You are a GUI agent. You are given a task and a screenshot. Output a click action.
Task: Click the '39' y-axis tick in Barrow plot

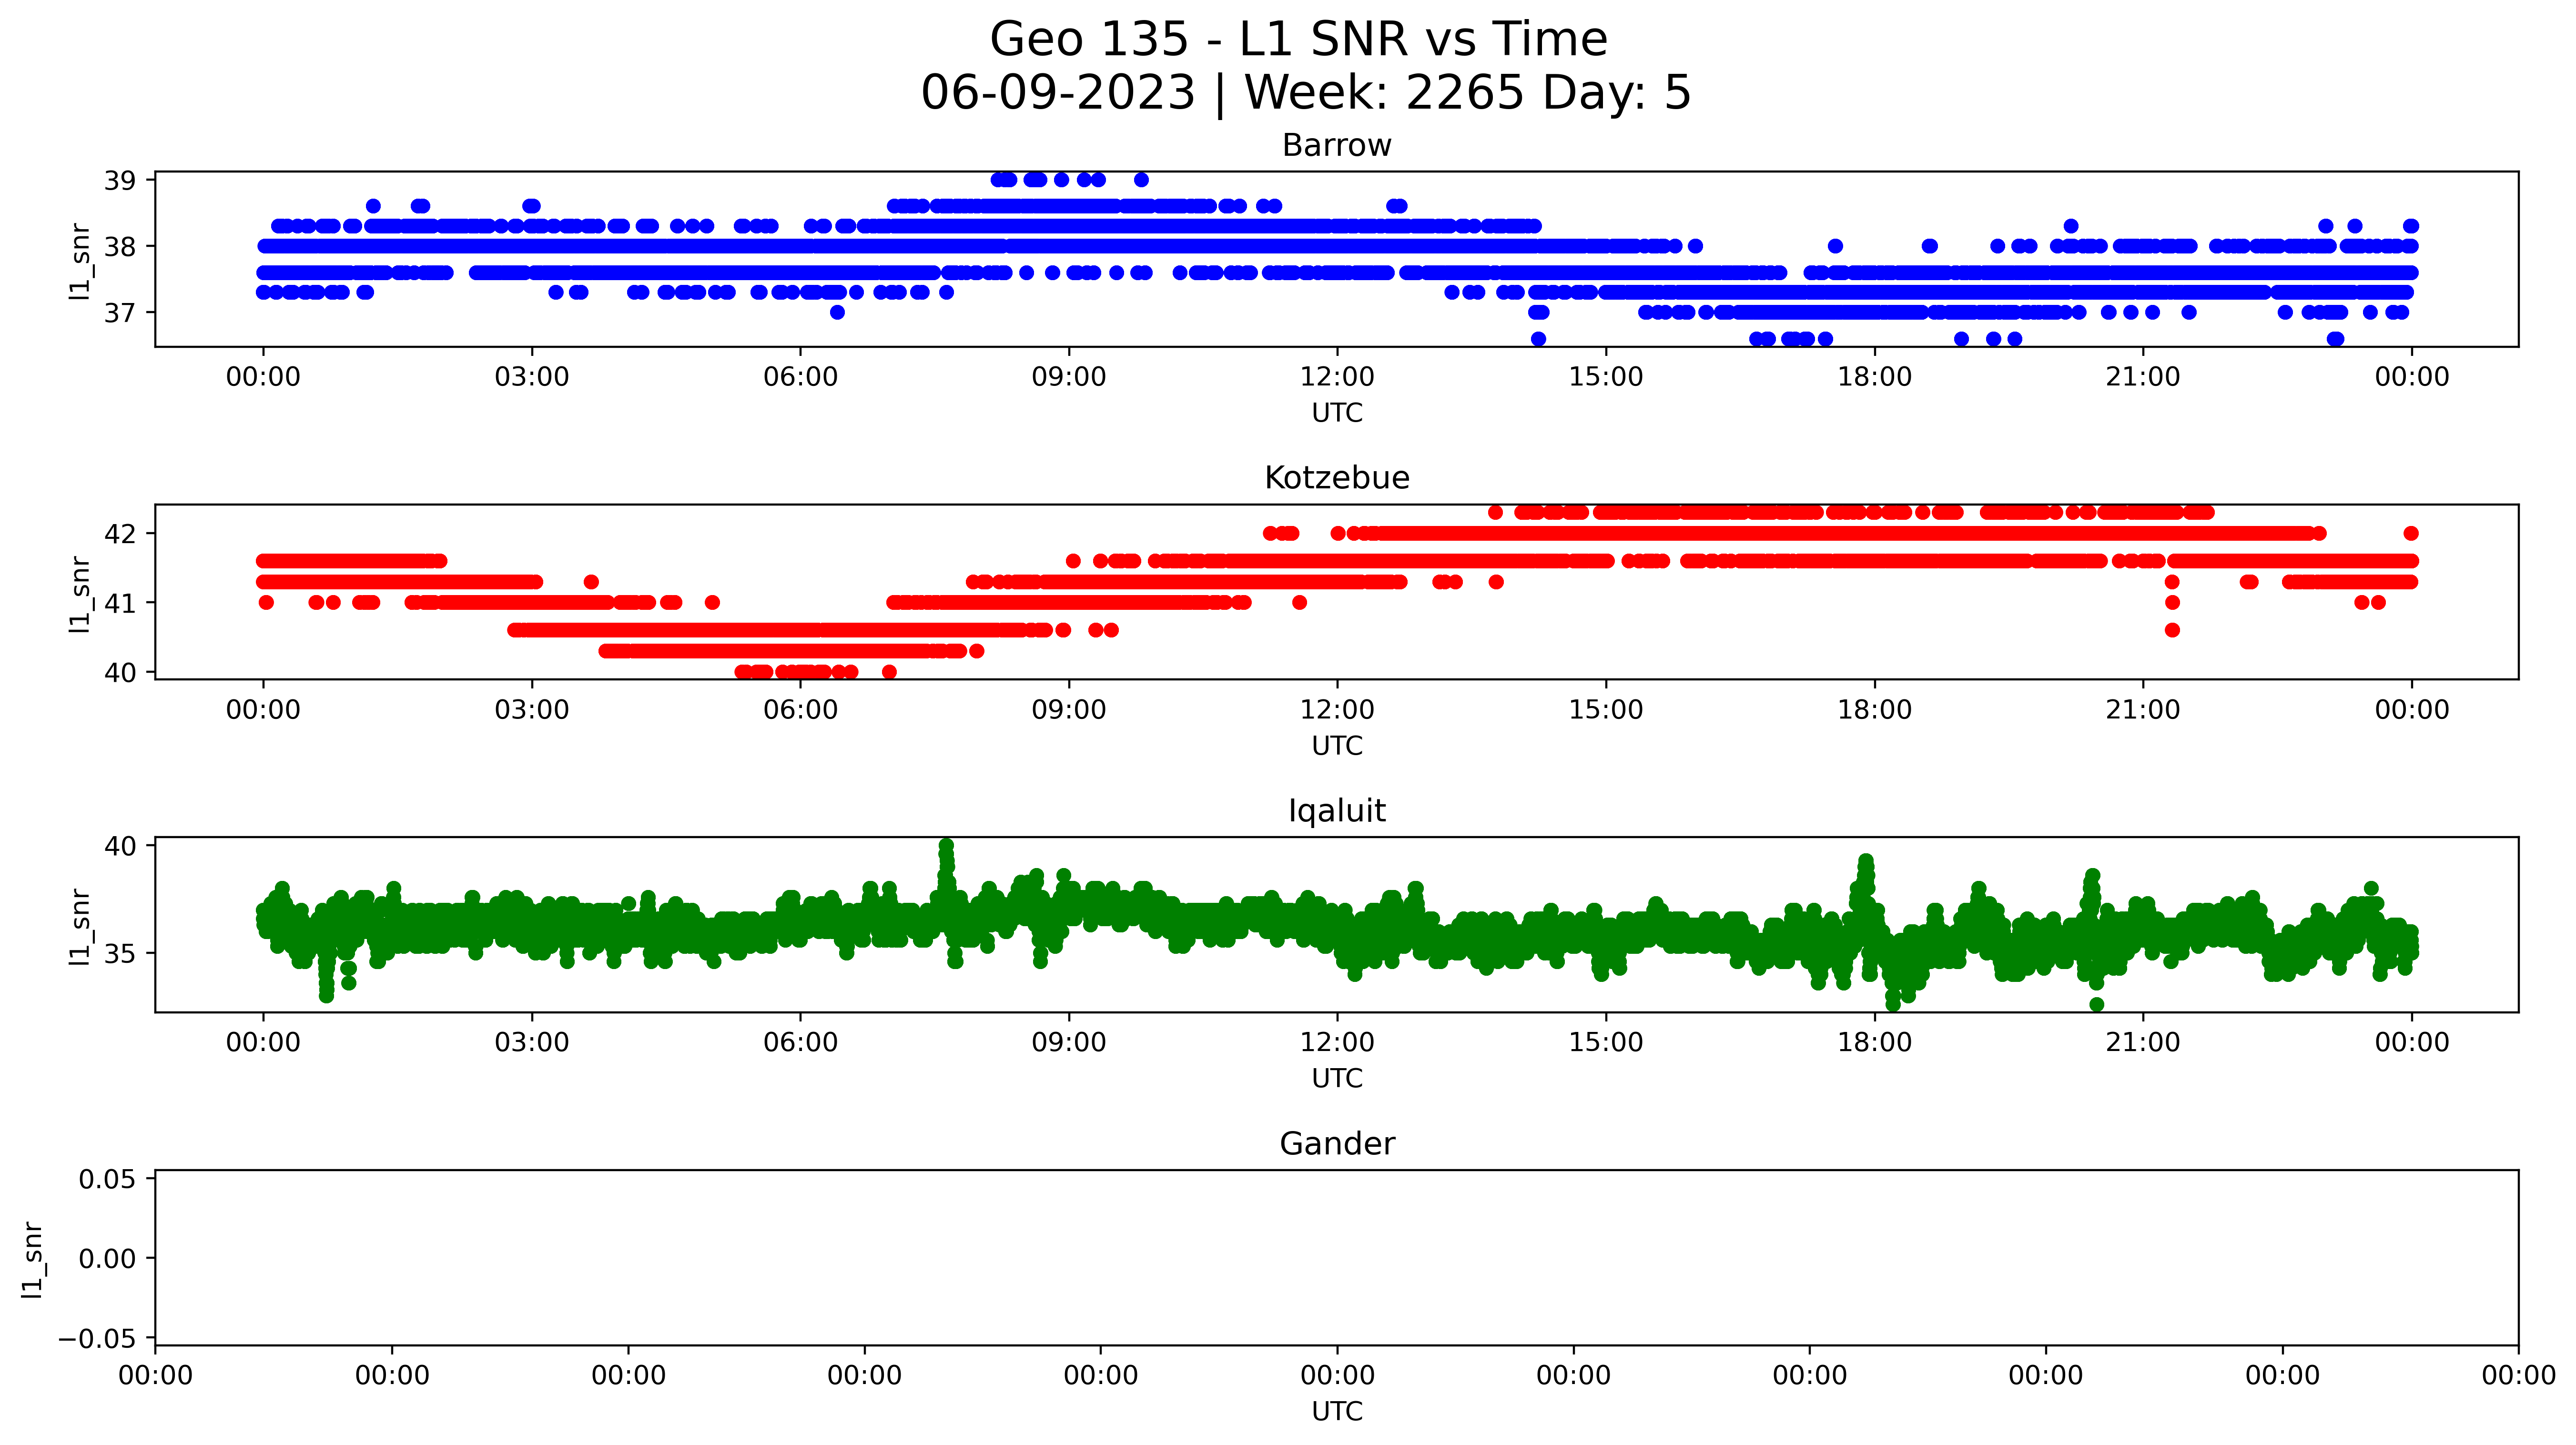[120, 181]
